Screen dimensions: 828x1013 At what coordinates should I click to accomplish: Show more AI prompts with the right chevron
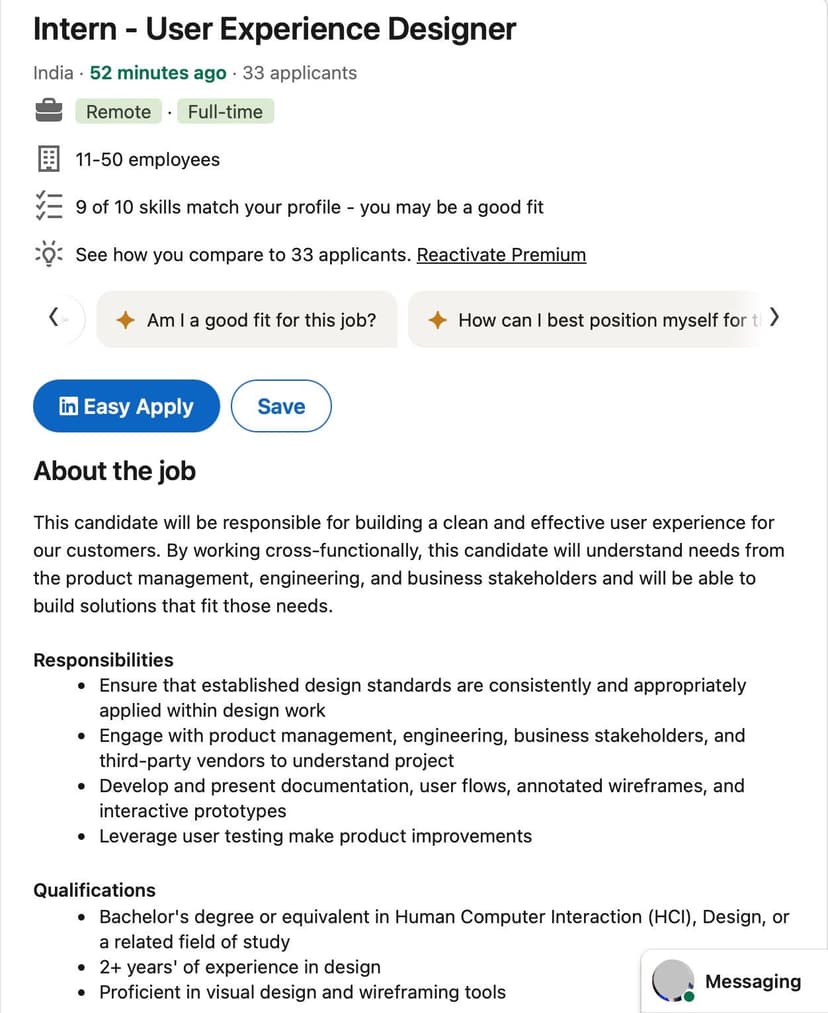pyautogui.click(x=774, y=319)
